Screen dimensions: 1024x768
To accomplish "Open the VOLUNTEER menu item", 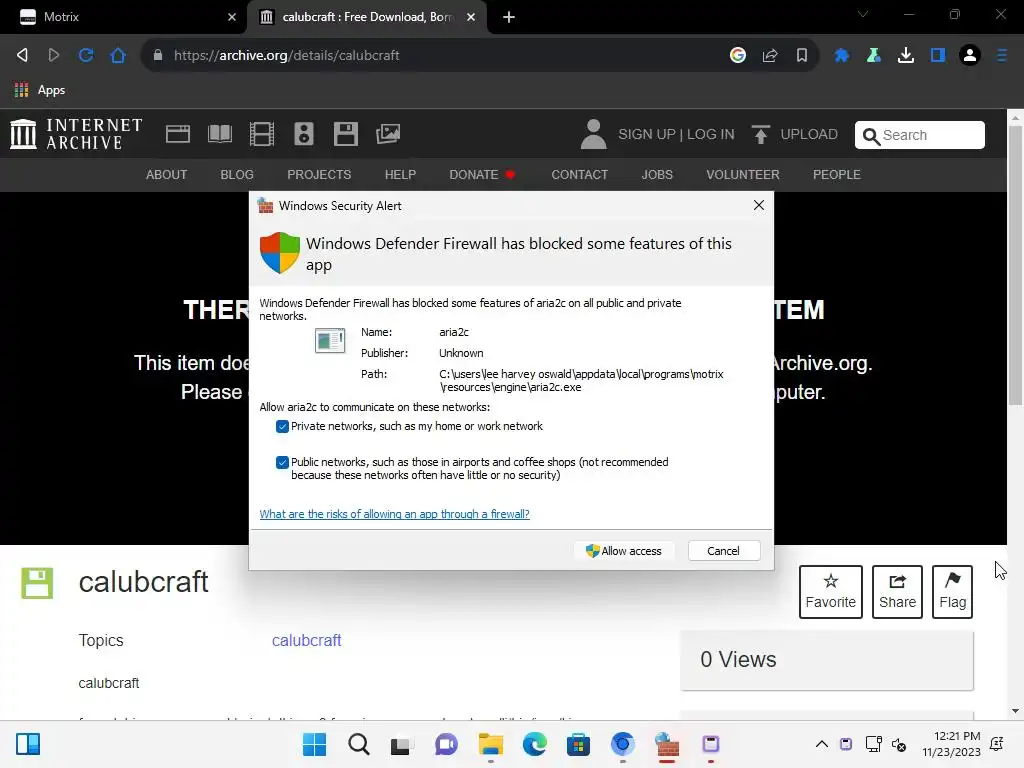I will (x=743, y=175).
